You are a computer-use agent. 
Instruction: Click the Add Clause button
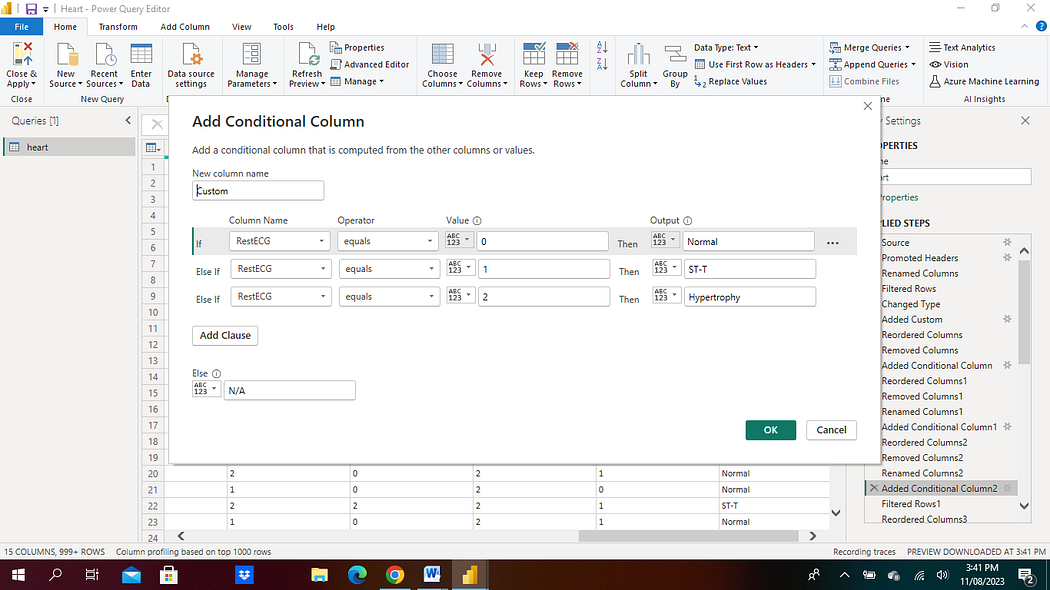point(225,336)
